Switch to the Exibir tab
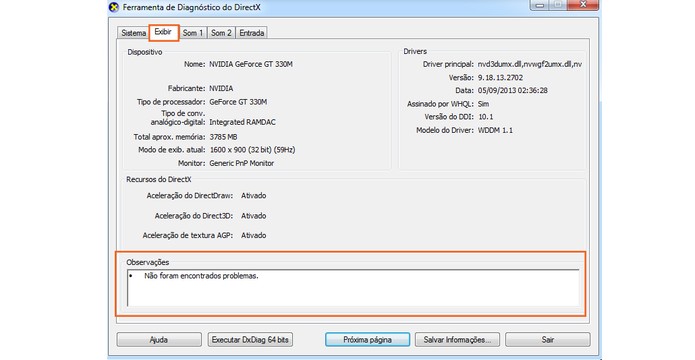This screenshot has width=695, height=360. 163,32
